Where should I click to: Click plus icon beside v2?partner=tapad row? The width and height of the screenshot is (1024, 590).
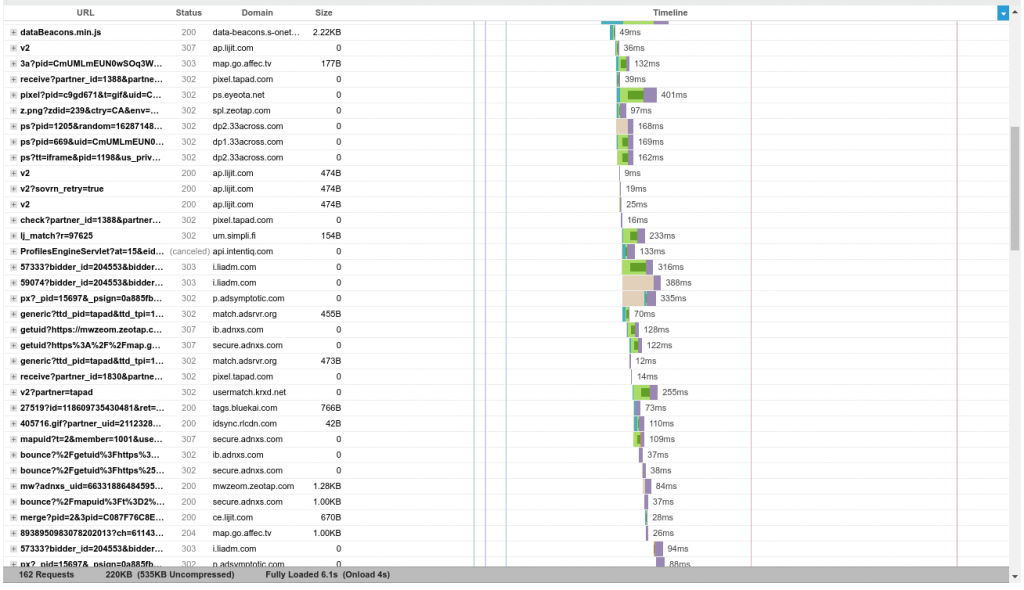click(x=13, y=392)
